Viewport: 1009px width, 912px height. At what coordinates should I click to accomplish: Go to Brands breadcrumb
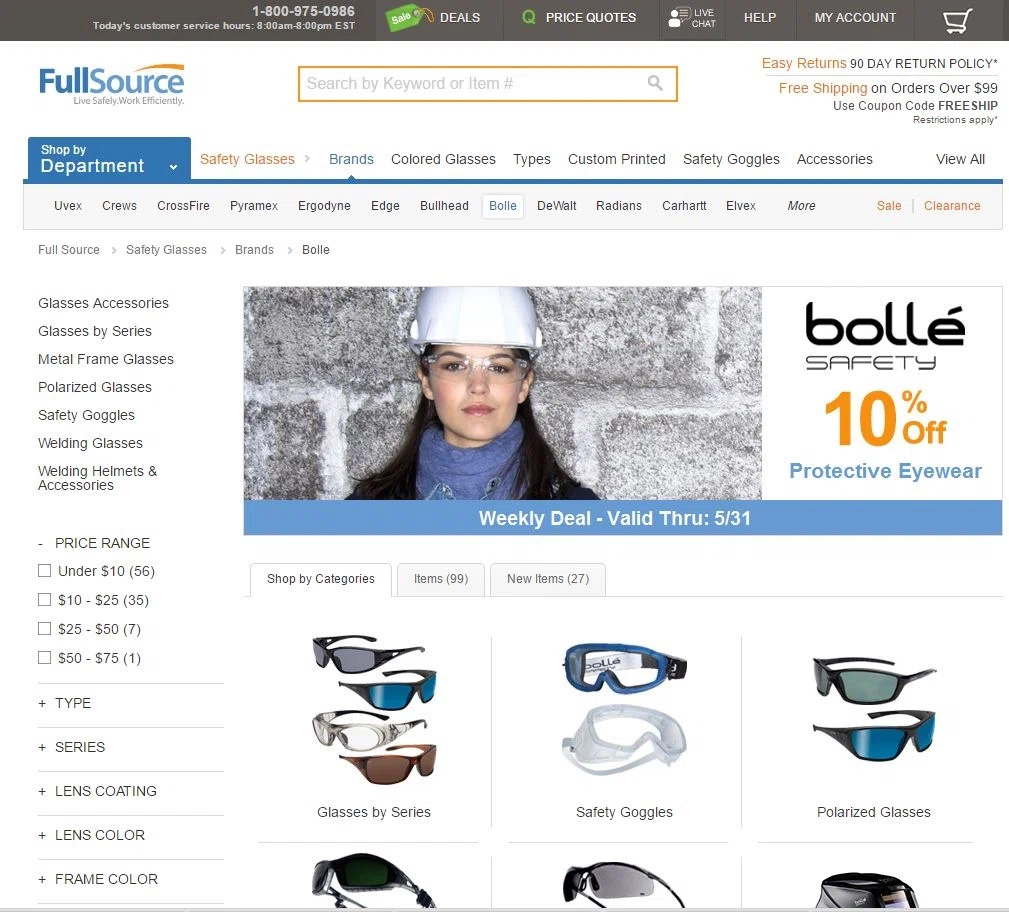point(254,250)
